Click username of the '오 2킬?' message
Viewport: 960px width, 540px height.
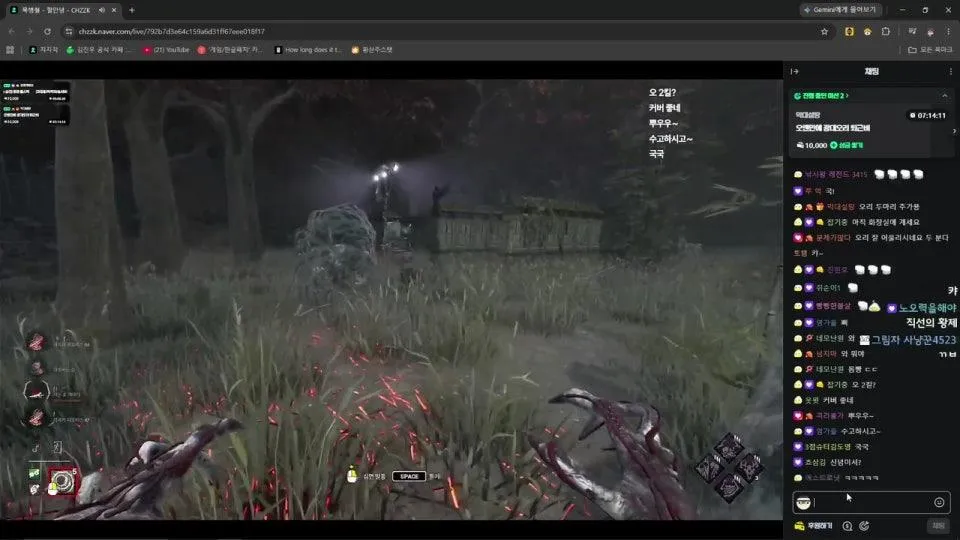click(x=837, y=385)
